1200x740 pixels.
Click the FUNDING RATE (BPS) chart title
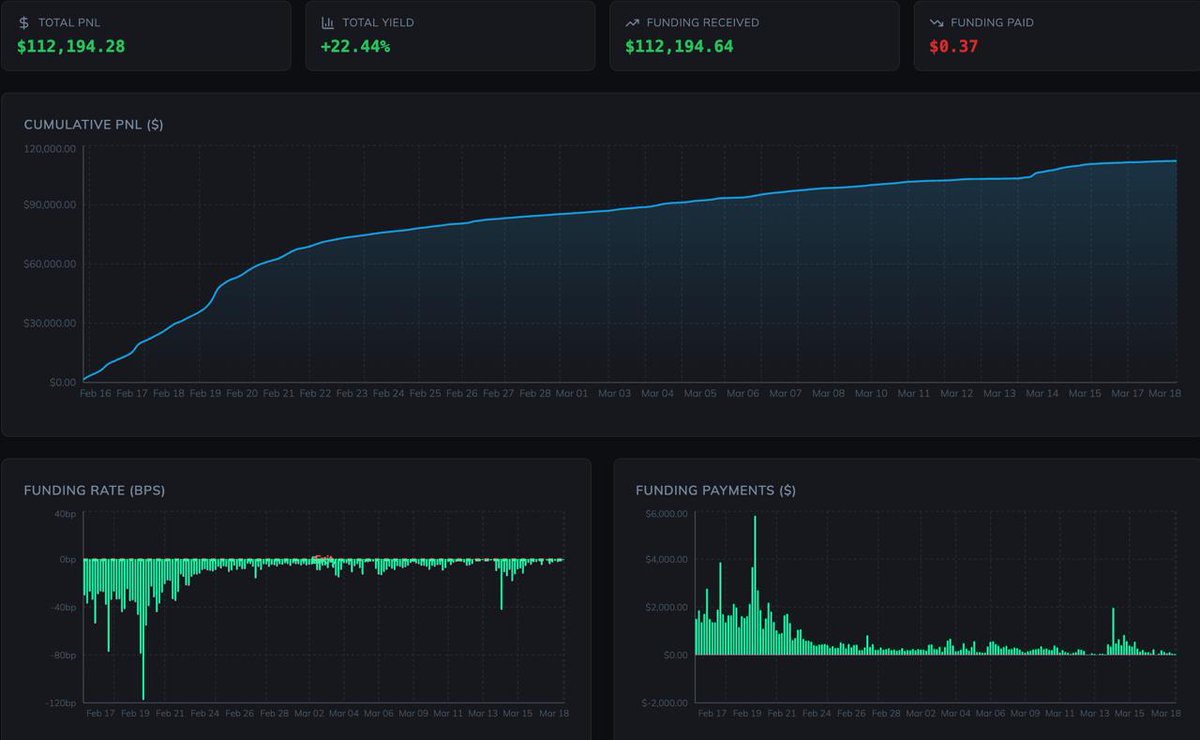click(94, 491)
